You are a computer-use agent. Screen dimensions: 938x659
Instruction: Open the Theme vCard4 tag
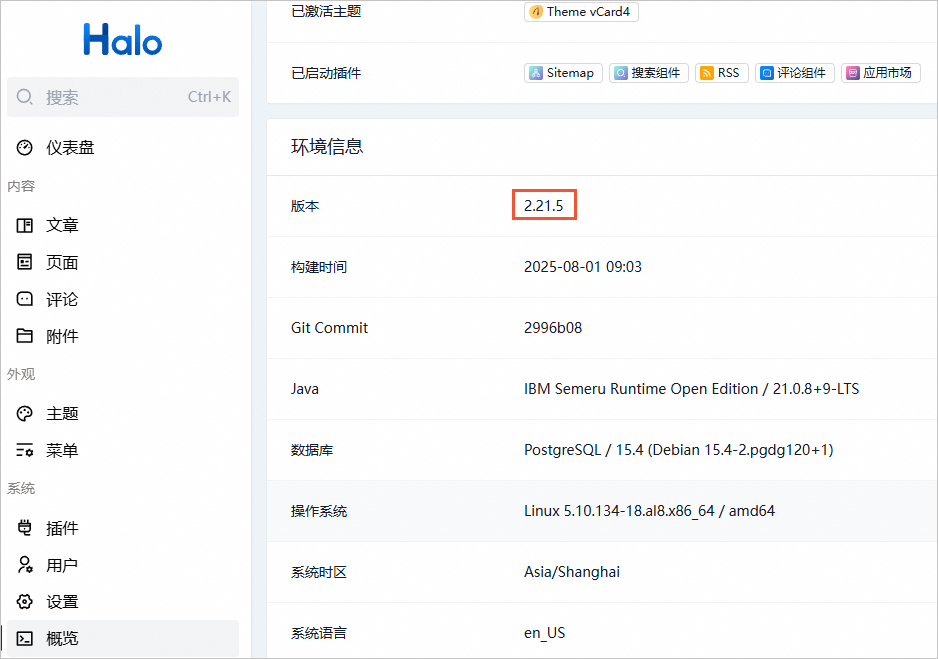[x=581, y=12]
